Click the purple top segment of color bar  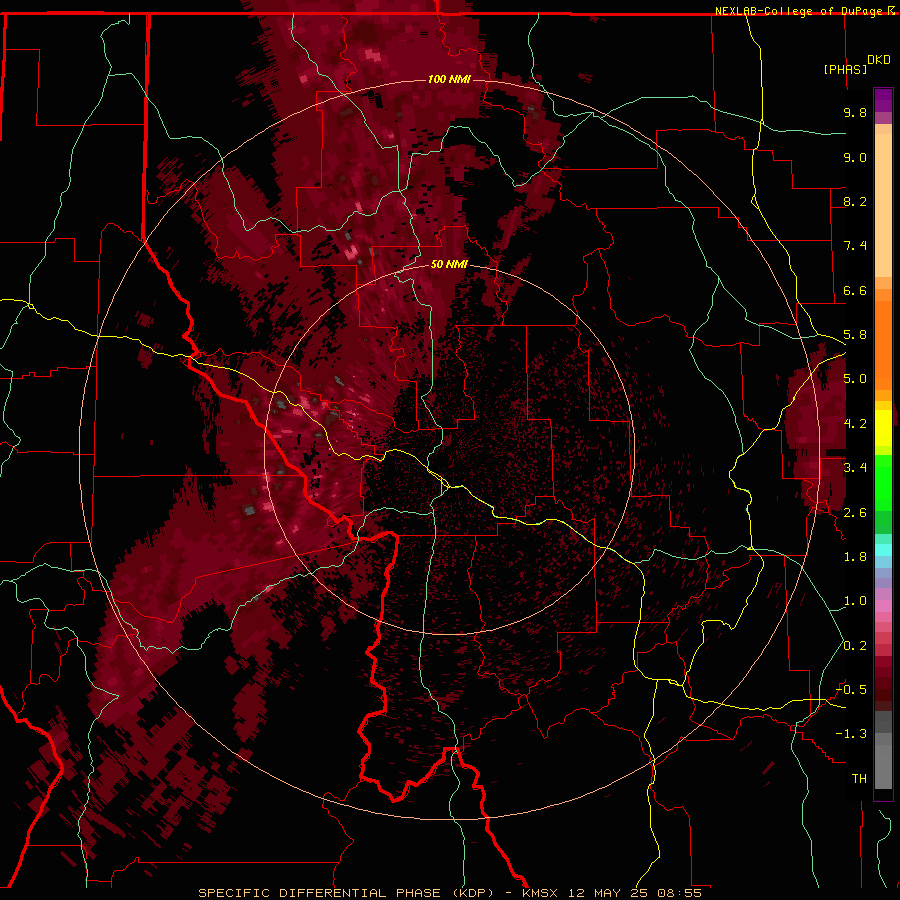pyautogui.click(x=883, y=100)
